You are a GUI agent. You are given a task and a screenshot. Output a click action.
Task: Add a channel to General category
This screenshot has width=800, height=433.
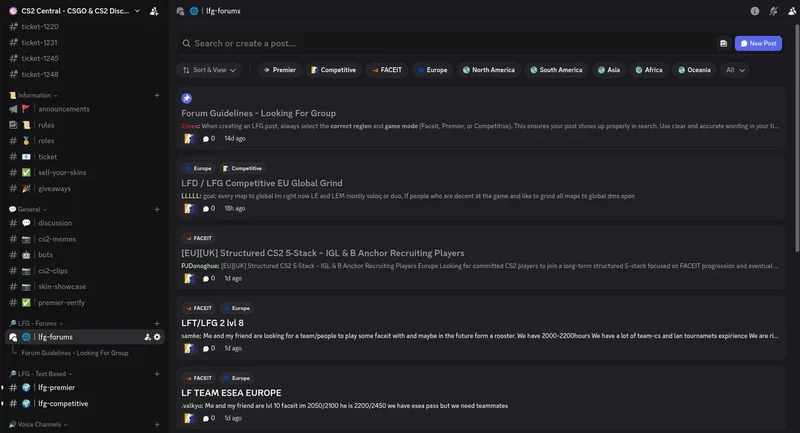tap(157, 209)
